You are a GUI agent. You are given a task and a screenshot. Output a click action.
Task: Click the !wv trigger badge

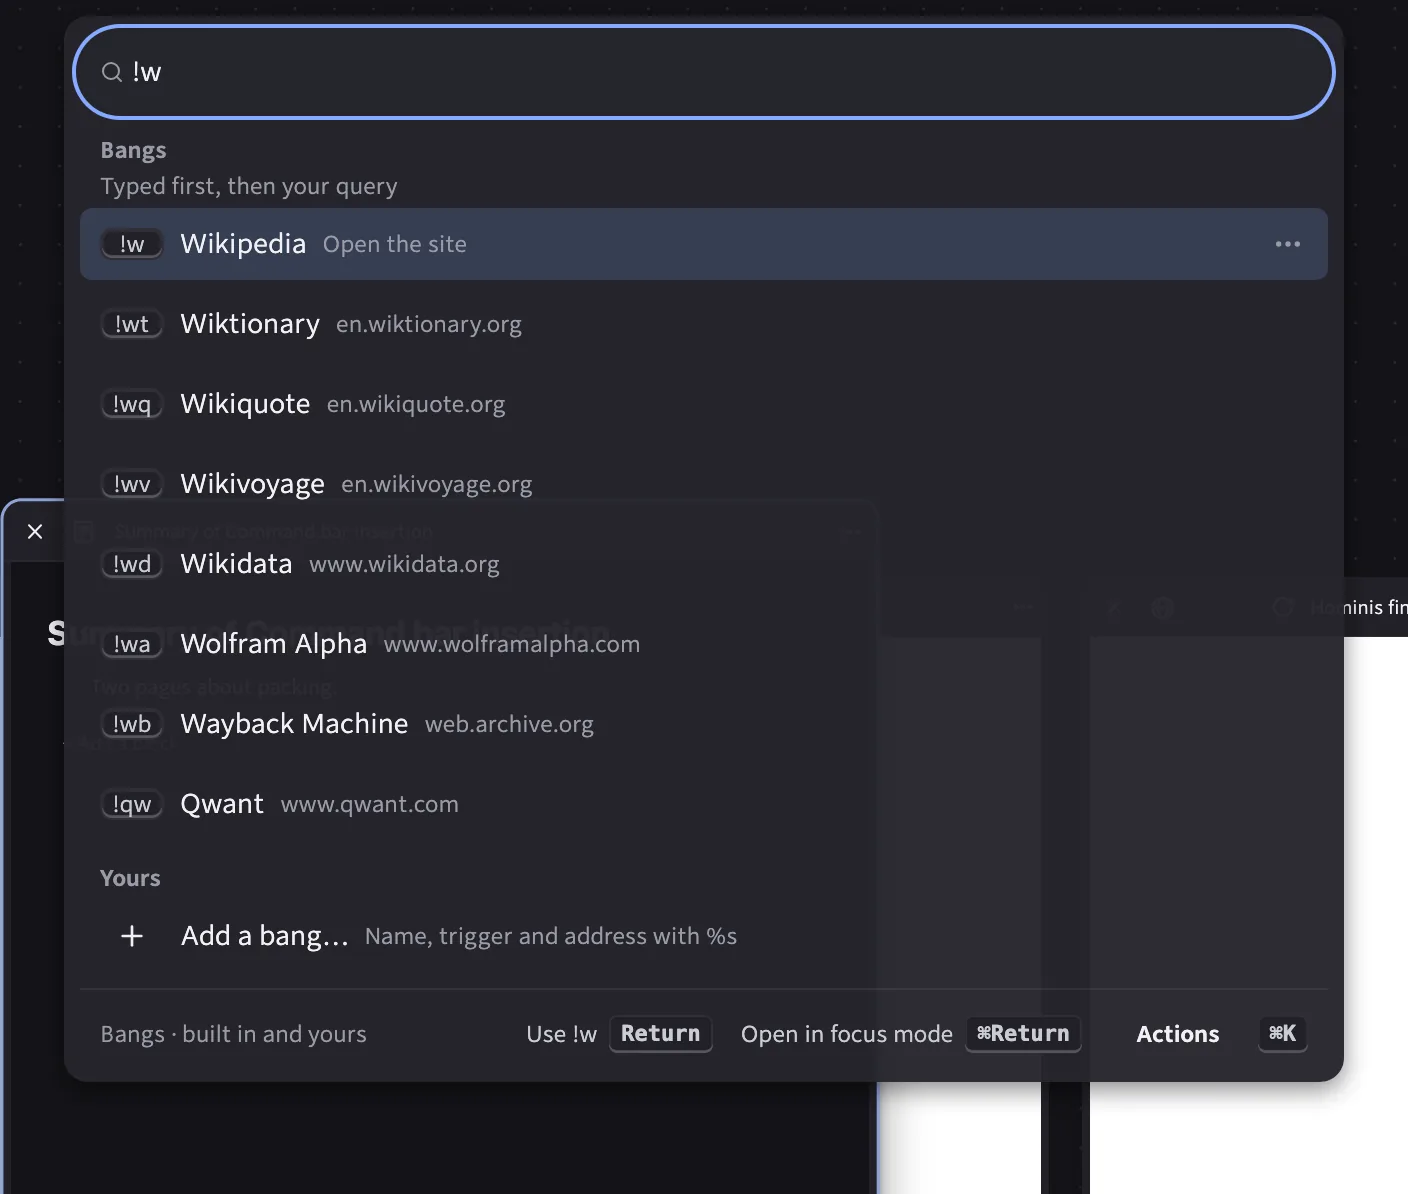coord(132,484)
